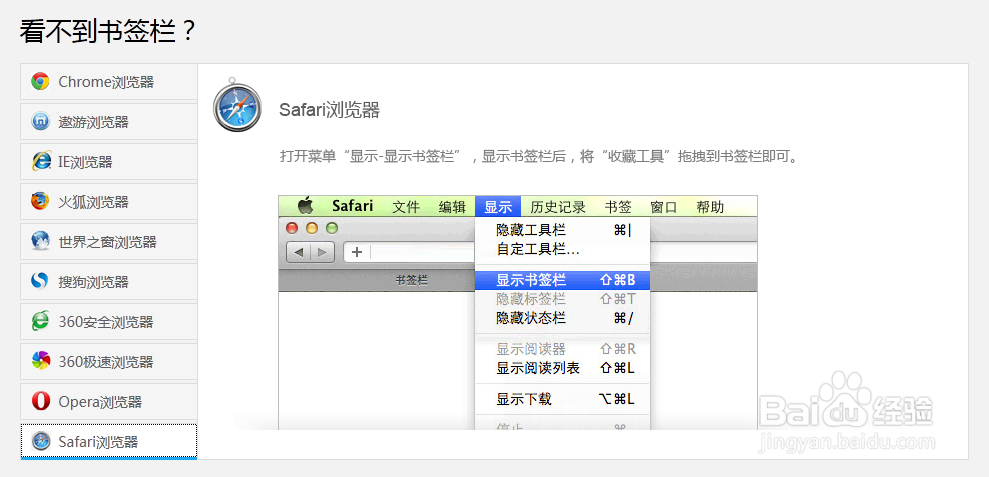Click the green zoom window dot
989x477 pixels.
[331, 228]
